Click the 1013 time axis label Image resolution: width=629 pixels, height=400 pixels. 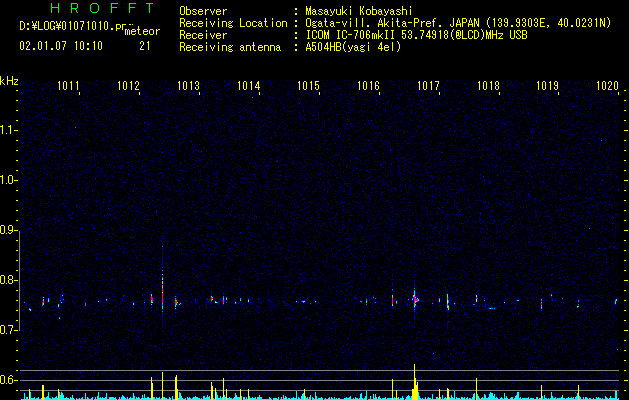point(188,85)
